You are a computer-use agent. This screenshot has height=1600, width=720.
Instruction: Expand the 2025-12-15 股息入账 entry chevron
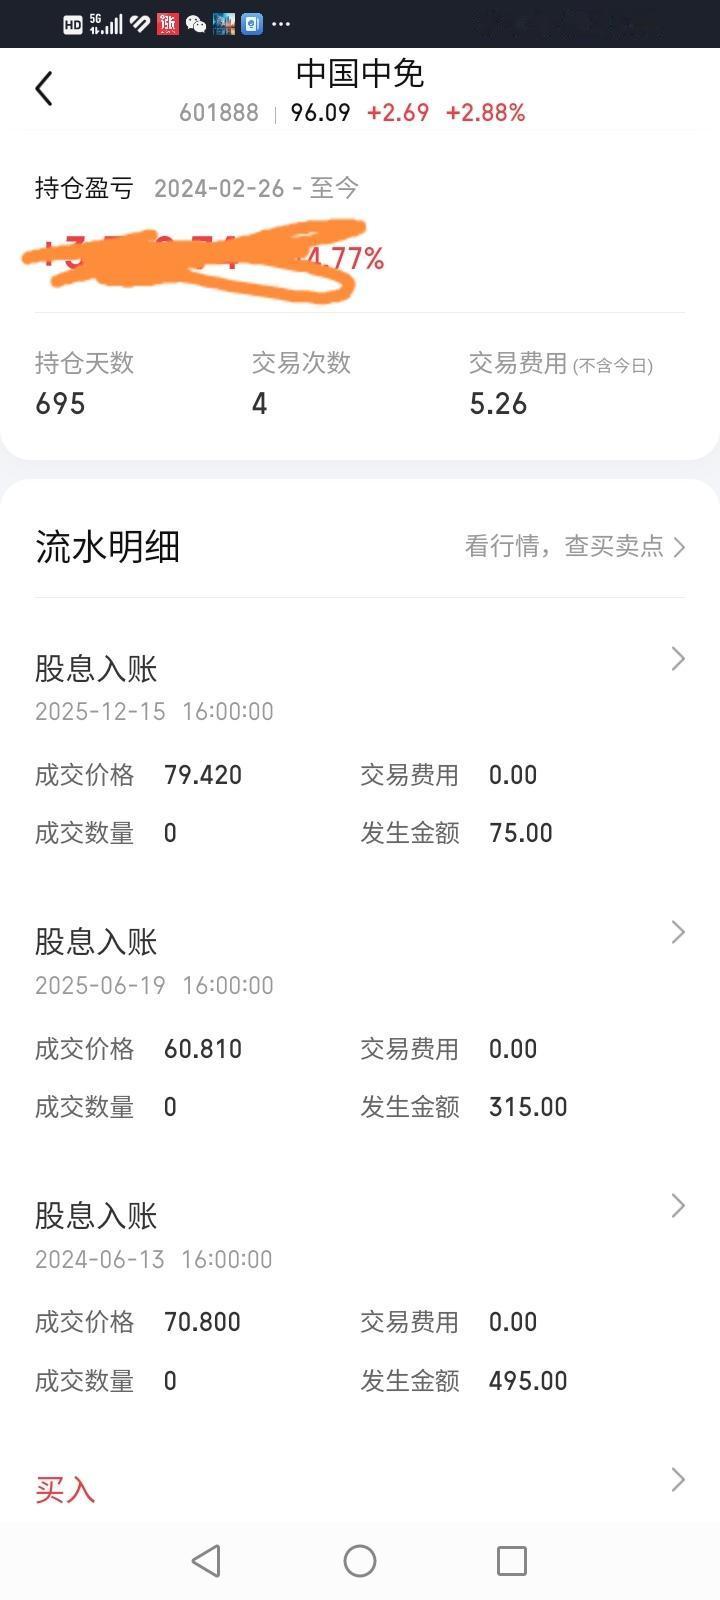point(678,659)
